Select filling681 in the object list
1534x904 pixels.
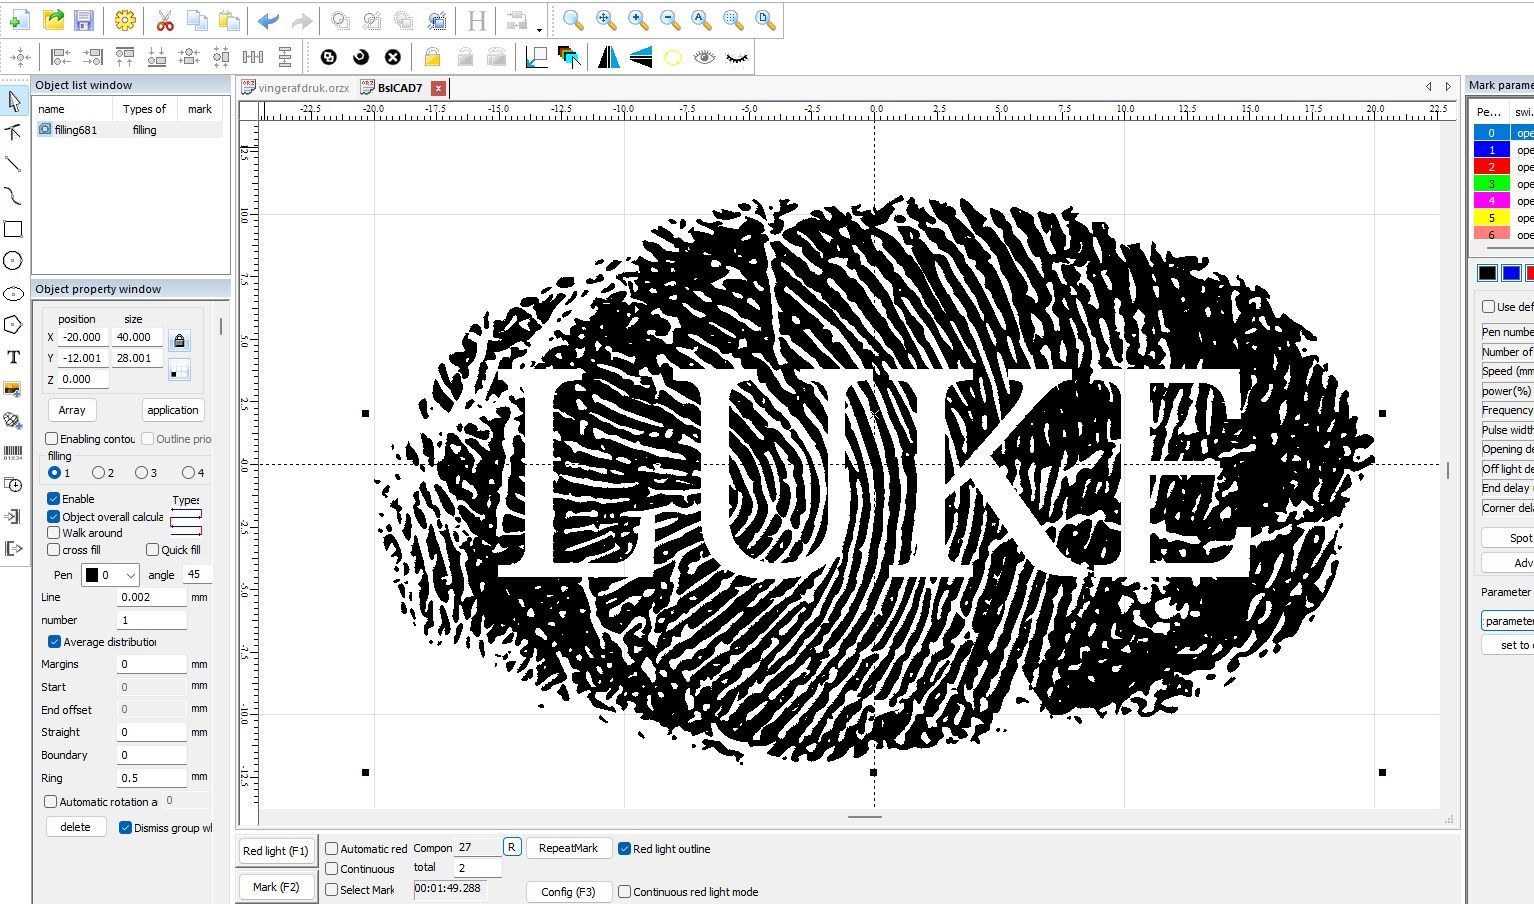[x=76, y=130]
